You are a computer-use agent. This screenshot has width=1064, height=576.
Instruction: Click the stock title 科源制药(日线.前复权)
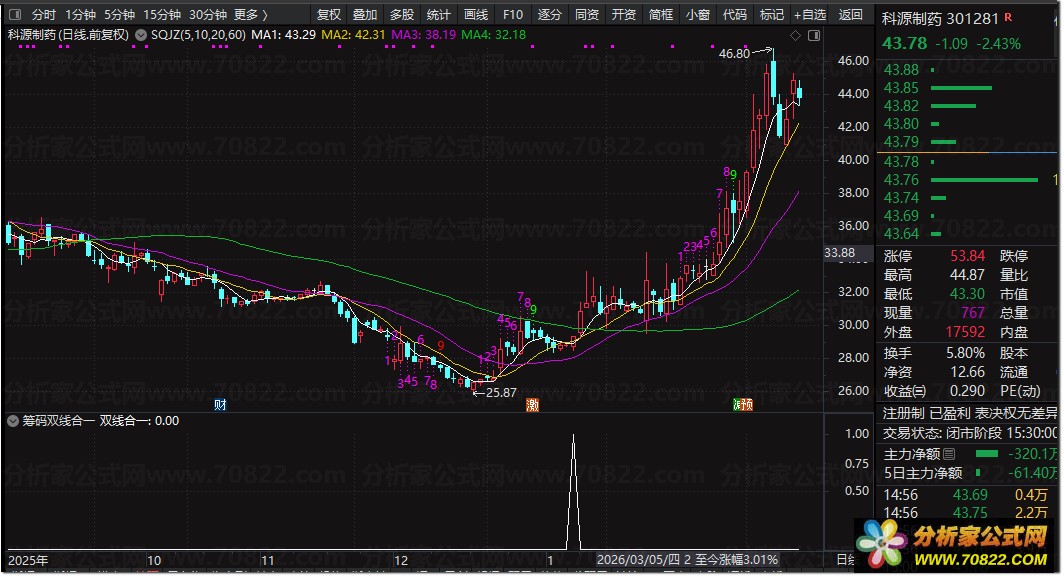point(69,35)
